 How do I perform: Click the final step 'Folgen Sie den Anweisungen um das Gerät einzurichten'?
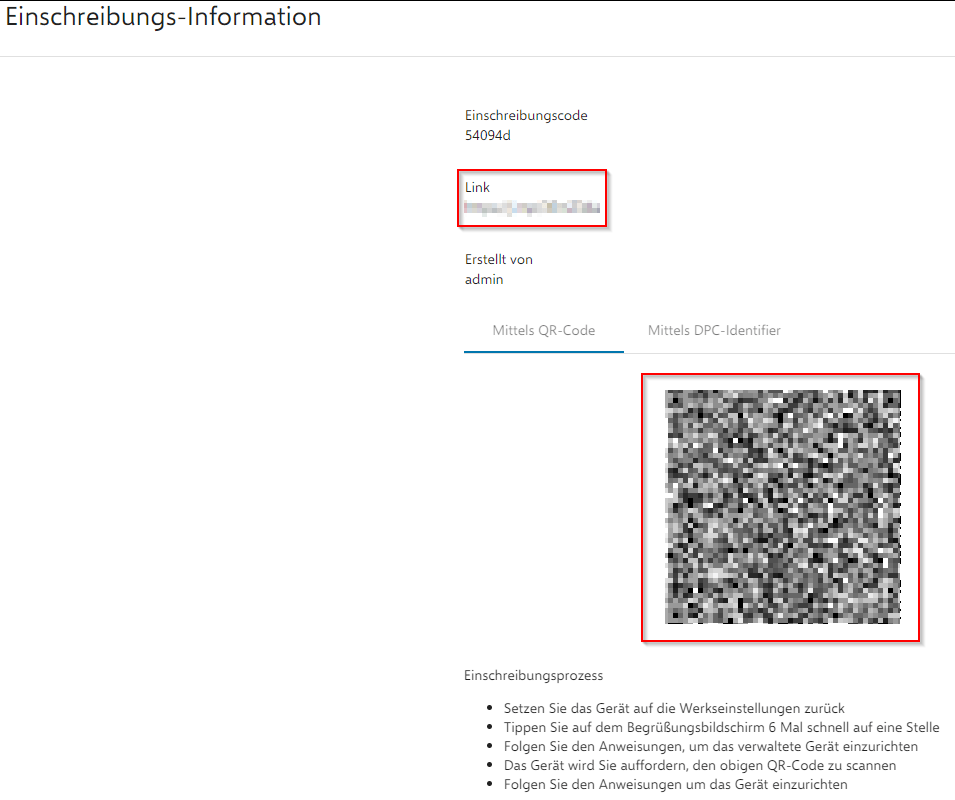point(675,784)
